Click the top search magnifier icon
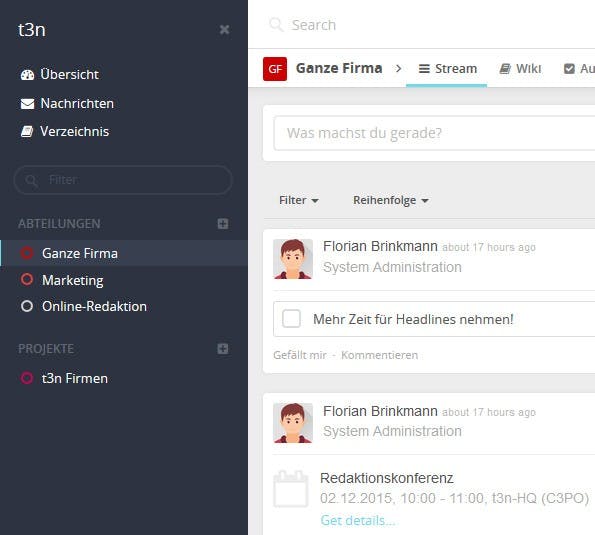Viewport: 595px width, 535px height. click(276, 25)
